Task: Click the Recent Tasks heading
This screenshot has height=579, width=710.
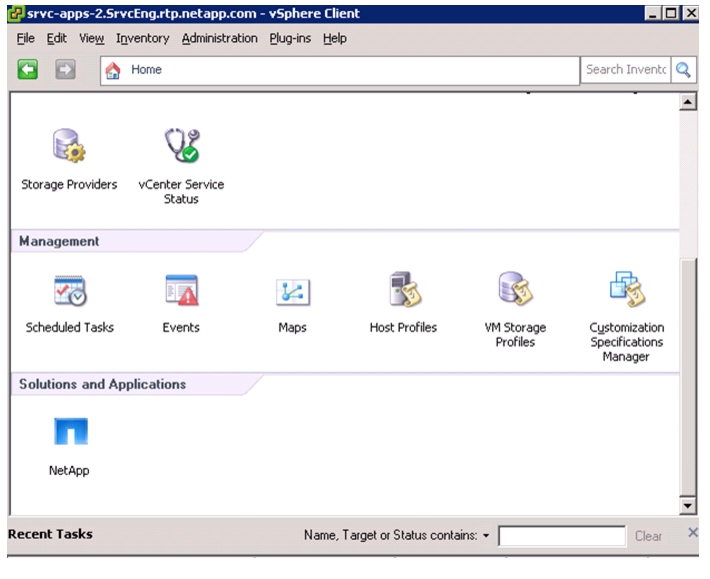Action: pyautogui.click(x=50, y=534)
